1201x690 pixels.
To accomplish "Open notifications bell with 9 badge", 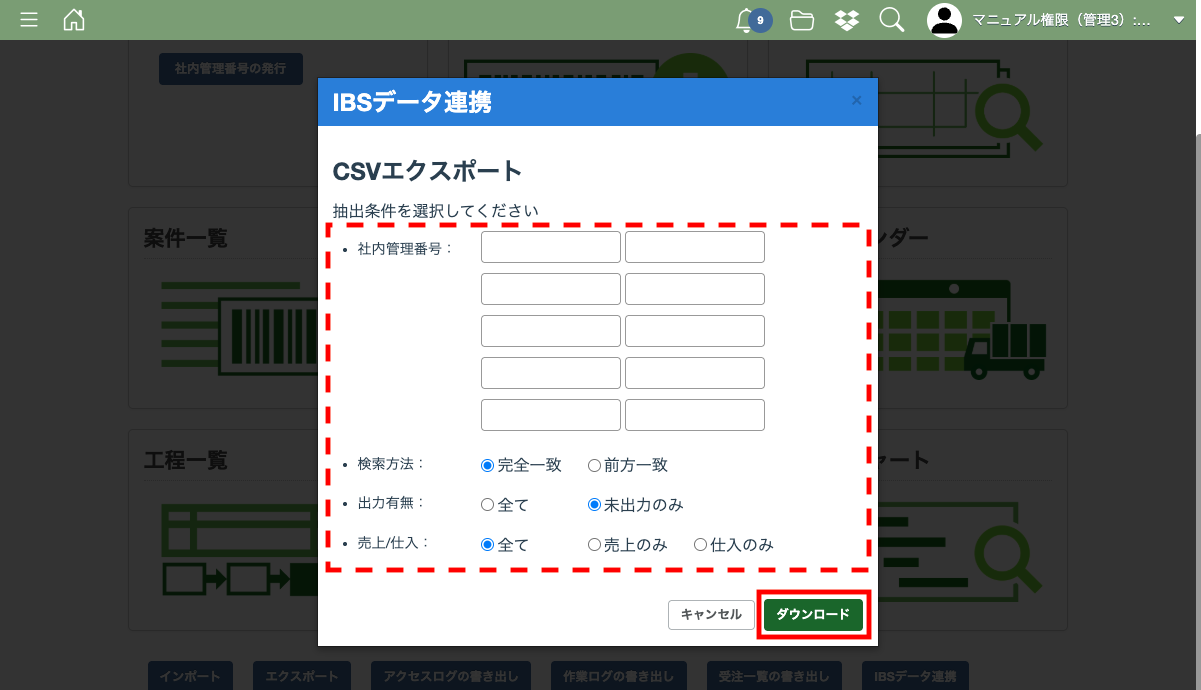I will pos(745,20).
